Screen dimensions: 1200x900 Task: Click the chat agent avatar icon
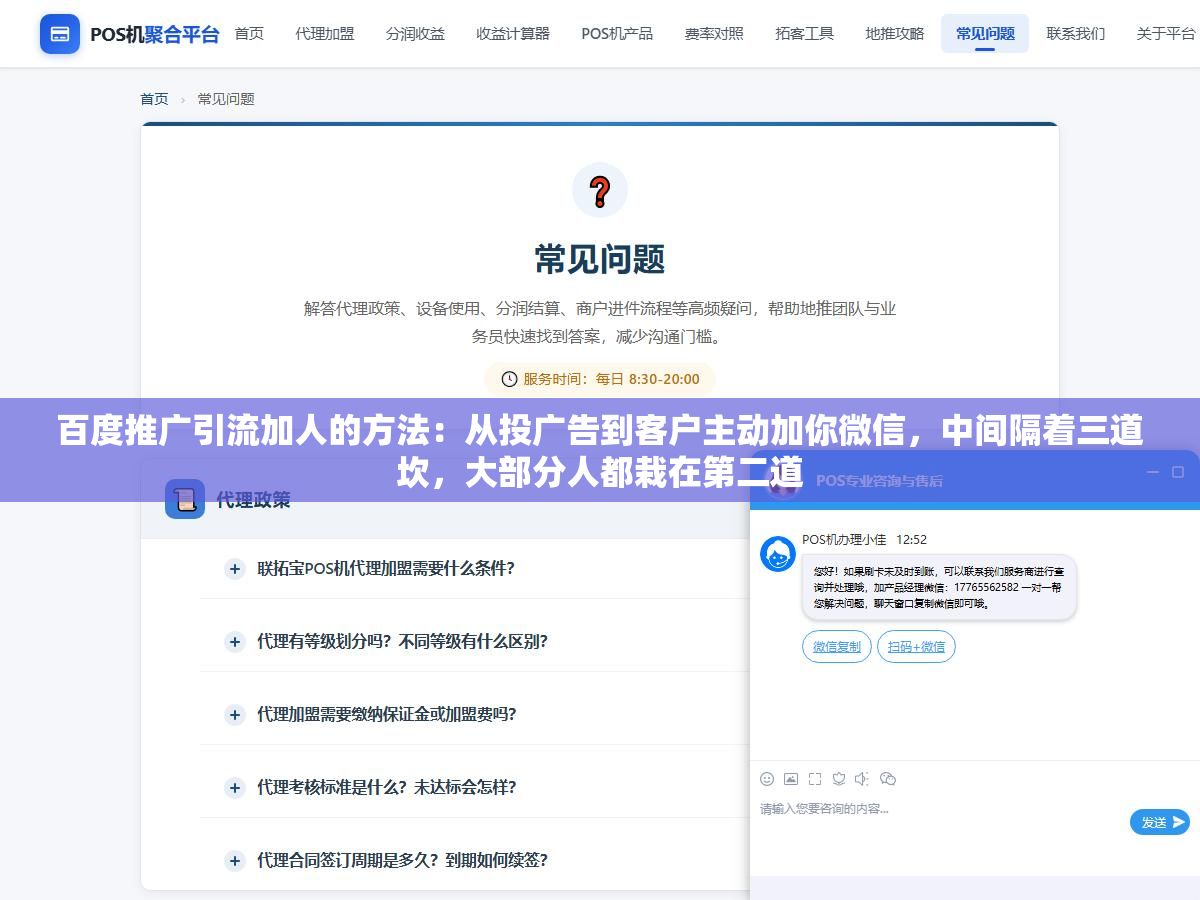tap(778, 554)
